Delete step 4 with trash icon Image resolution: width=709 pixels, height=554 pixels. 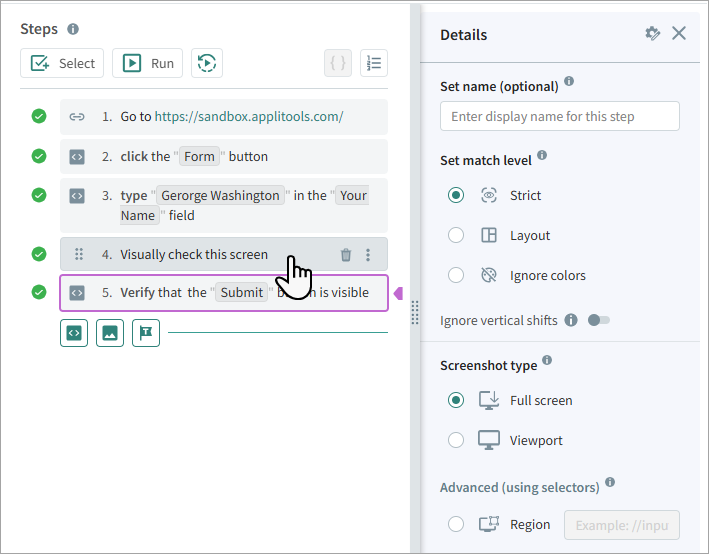click(346, 255)
